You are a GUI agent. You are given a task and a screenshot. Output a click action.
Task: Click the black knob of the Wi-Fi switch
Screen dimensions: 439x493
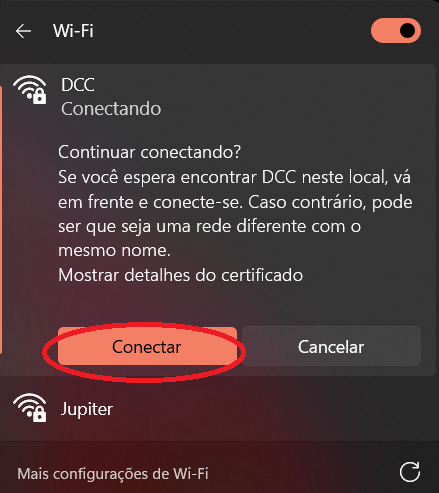407,31
